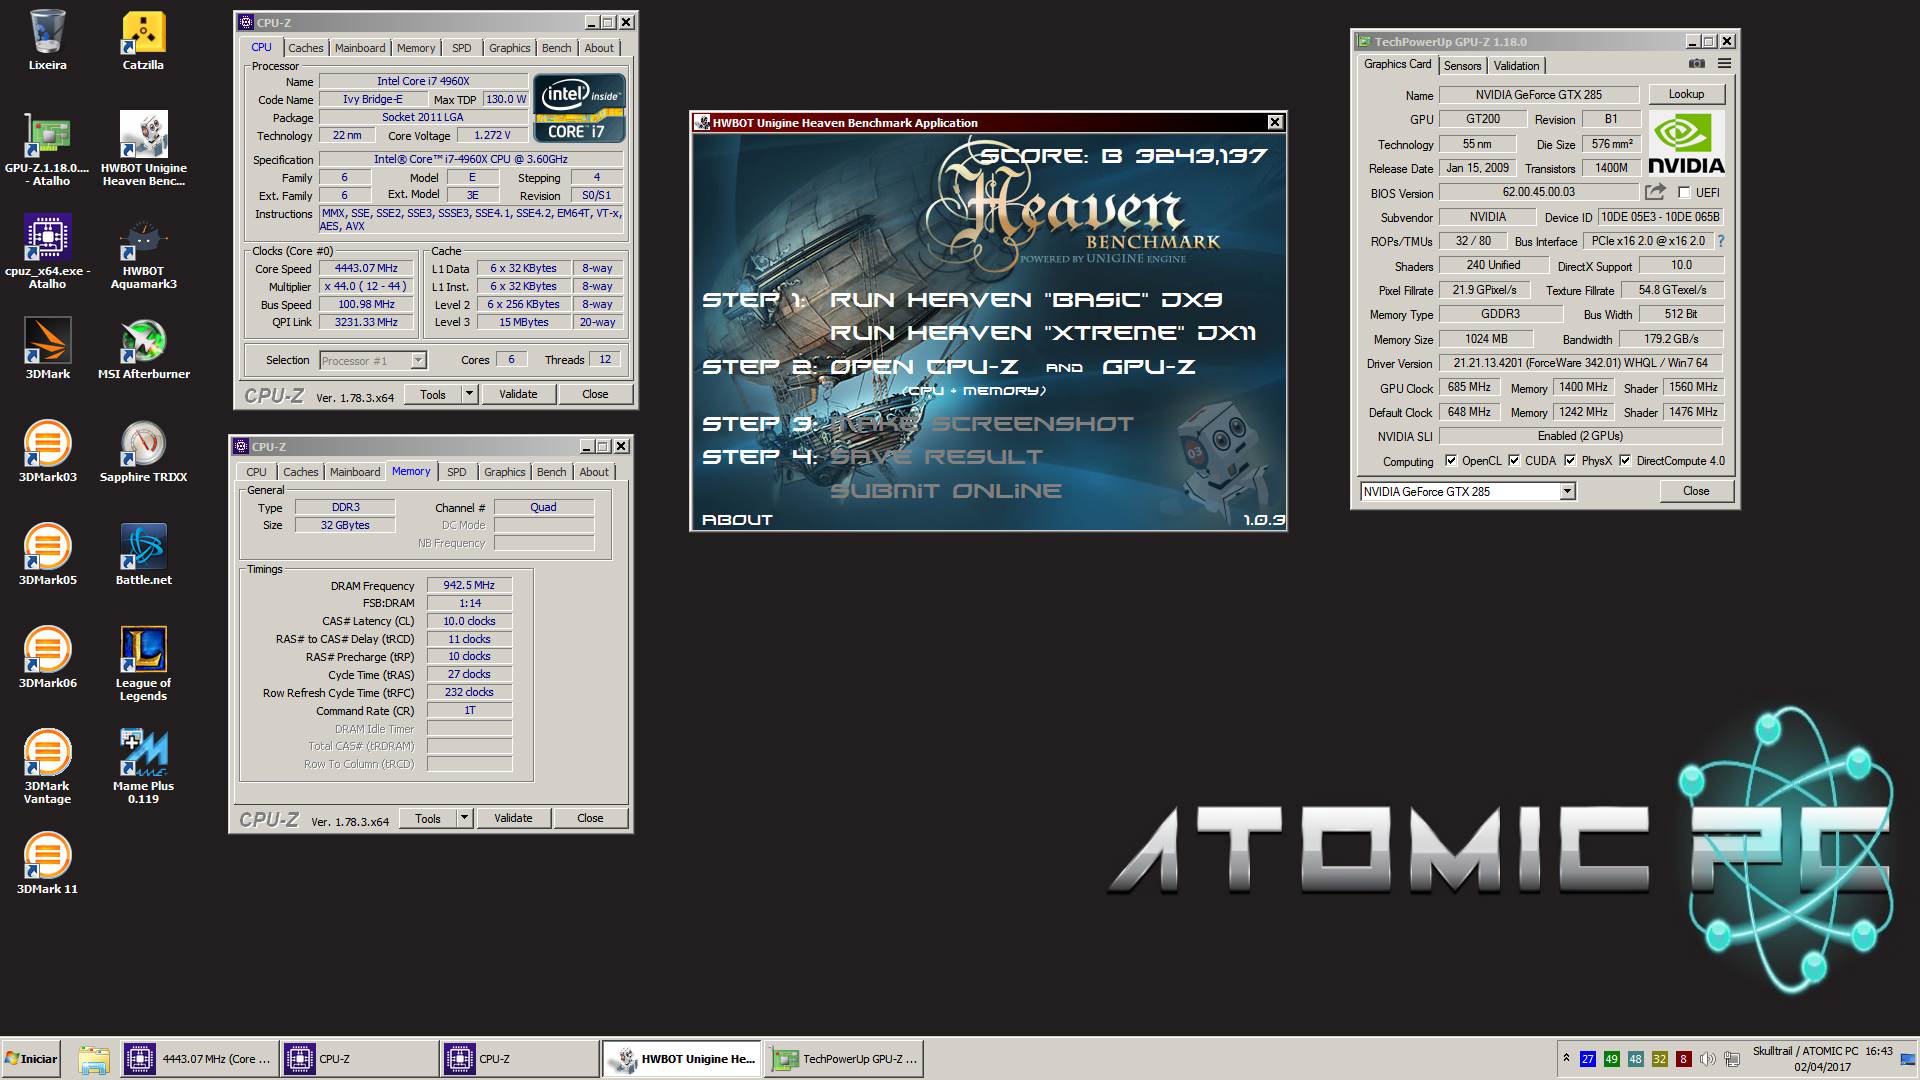Switch to TechPowerUp GPU-Z taskbar item
Screen dimensions: 1920x1080
(x=845, y=1059)
